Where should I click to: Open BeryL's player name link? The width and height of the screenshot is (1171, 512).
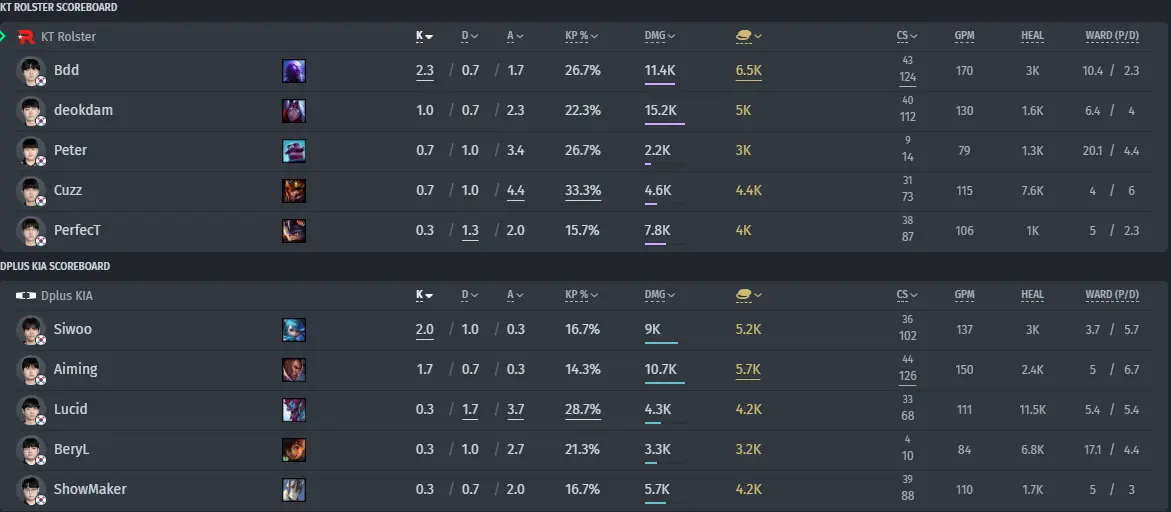[72, 449]
